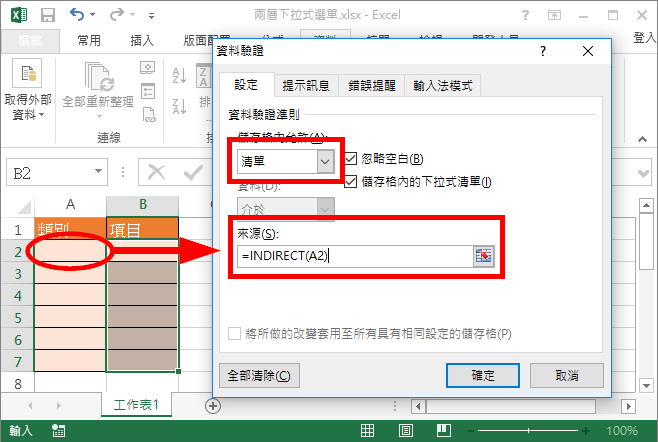The height and width of the screenshot is (442, 658).
Task: Switch to the 輸入法模式 tab
Action: tap(443, 86)
